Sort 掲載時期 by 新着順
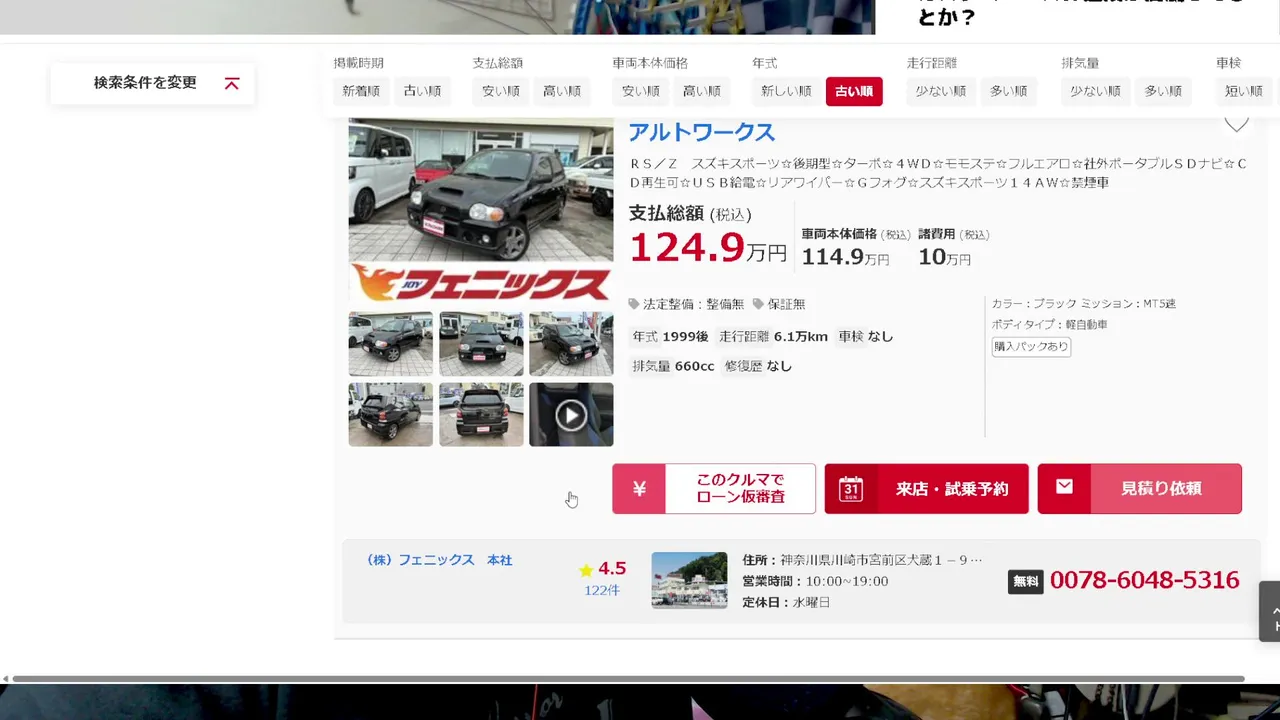Image resolution: width=1280 pixels, height=720 pixels. click(x=361, y=91)
